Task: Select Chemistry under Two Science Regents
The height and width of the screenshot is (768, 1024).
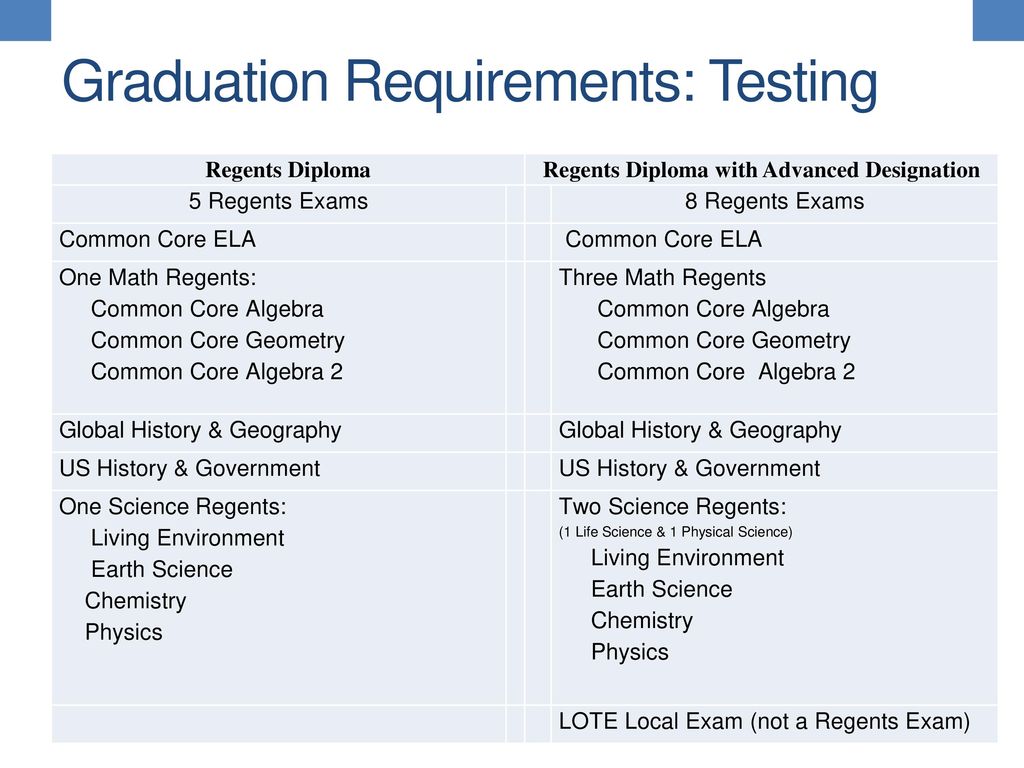Action: coord(642,620)
